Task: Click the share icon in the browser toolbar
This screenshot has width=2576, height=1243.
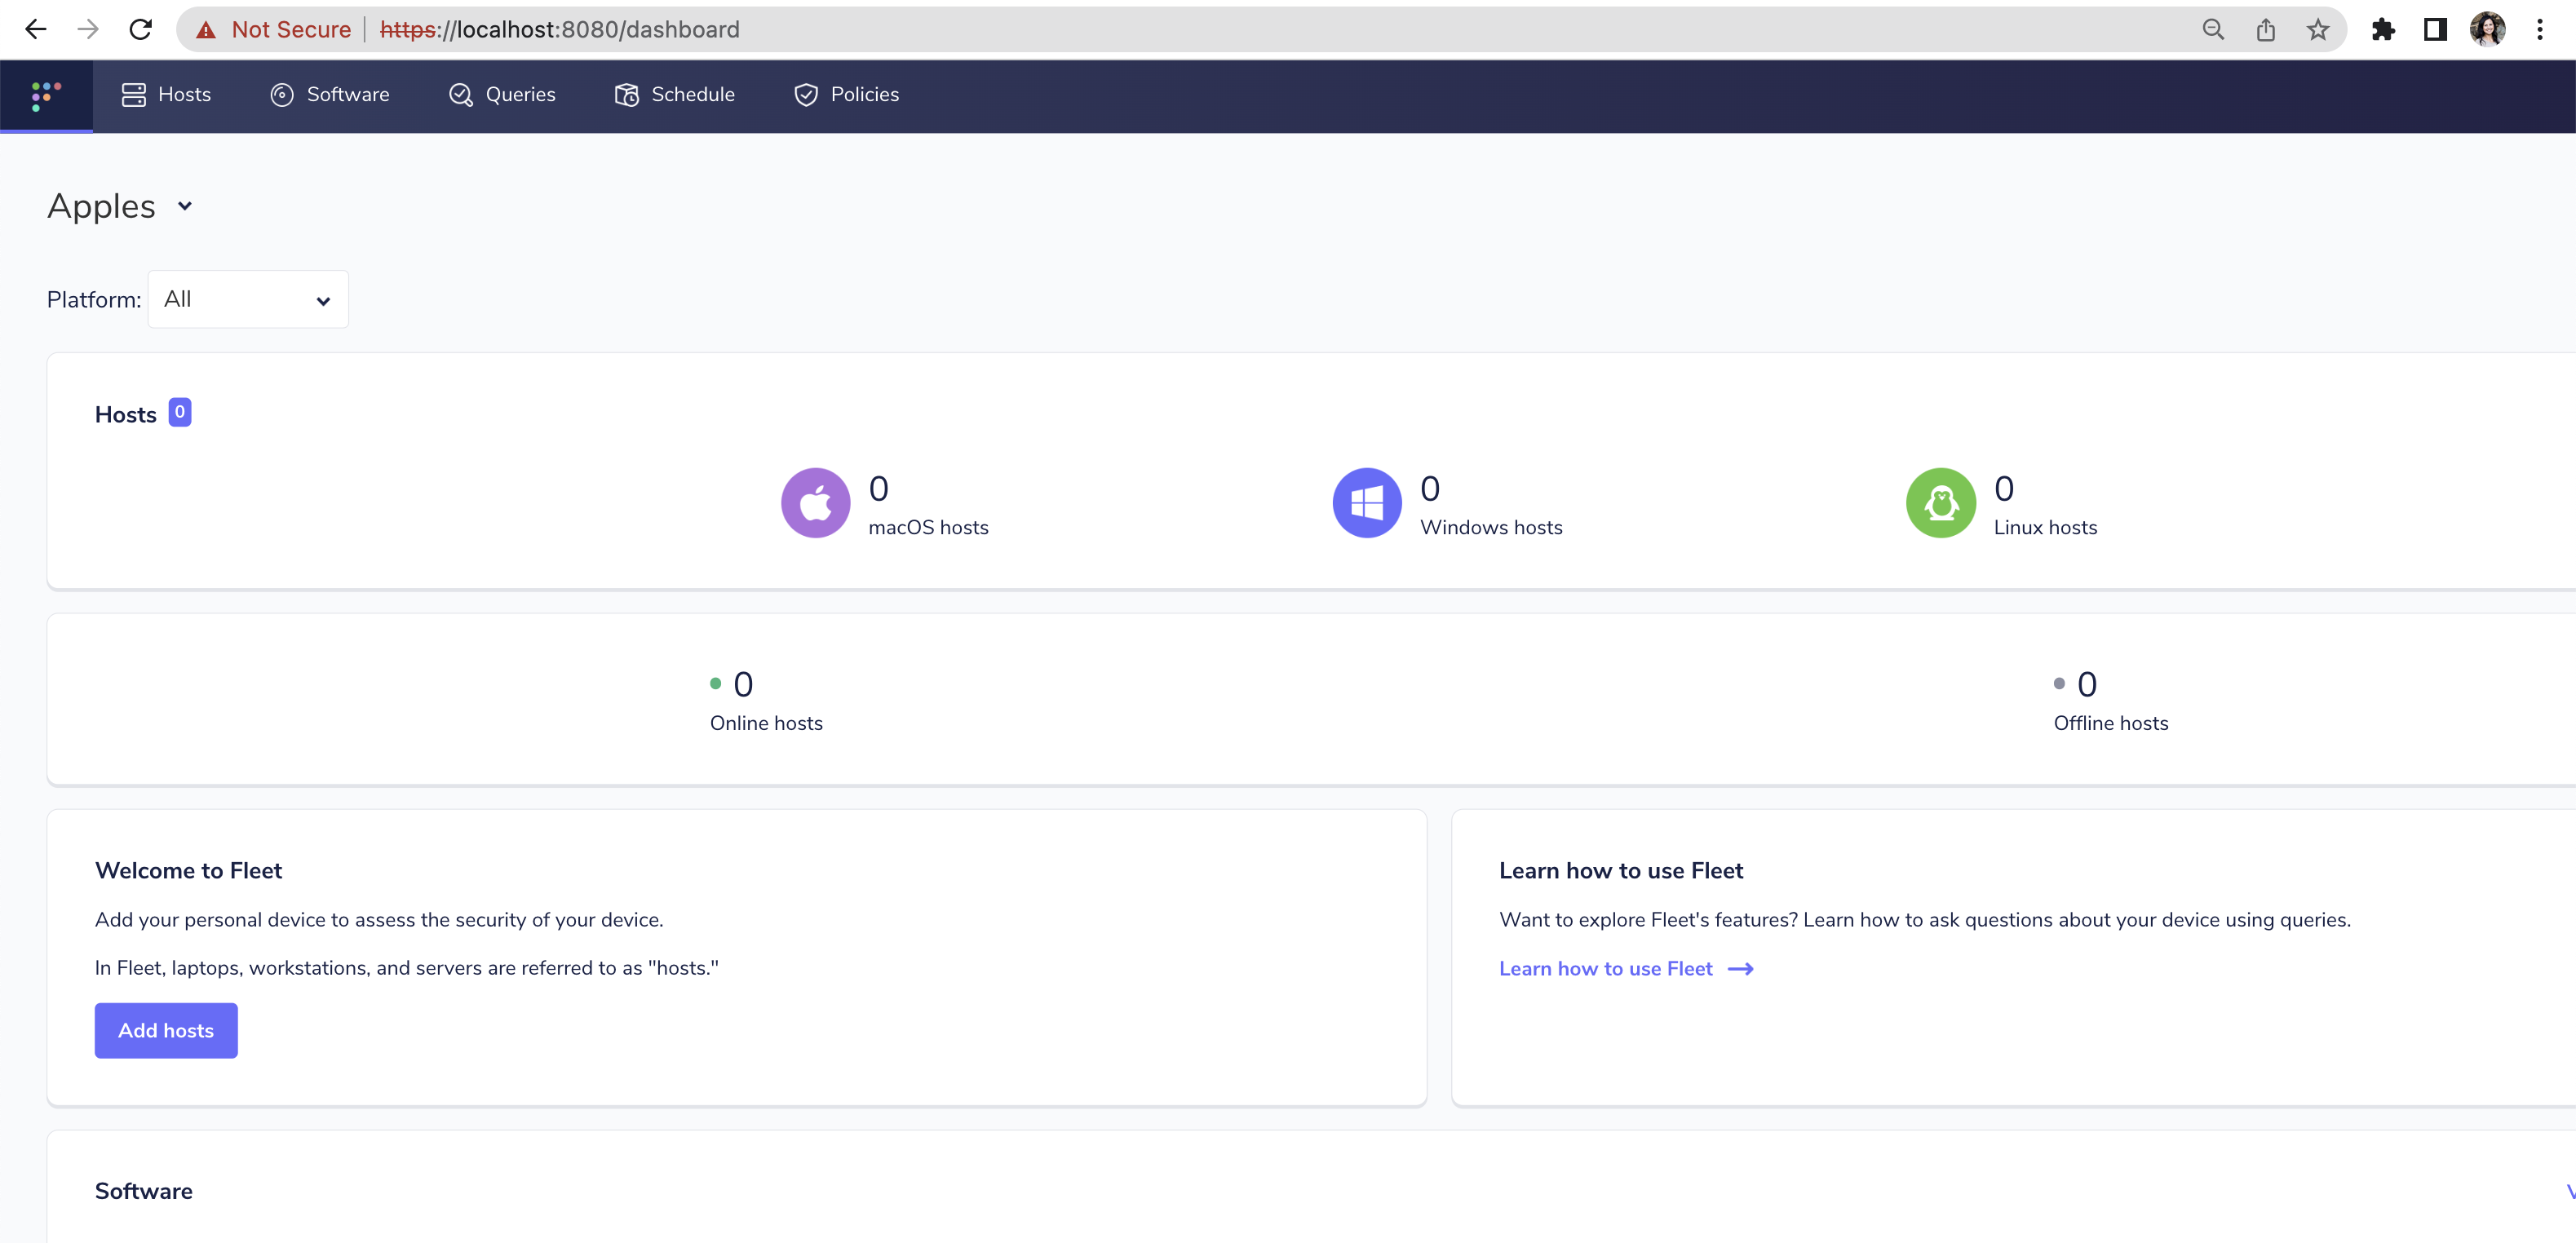Action: 2266,29
